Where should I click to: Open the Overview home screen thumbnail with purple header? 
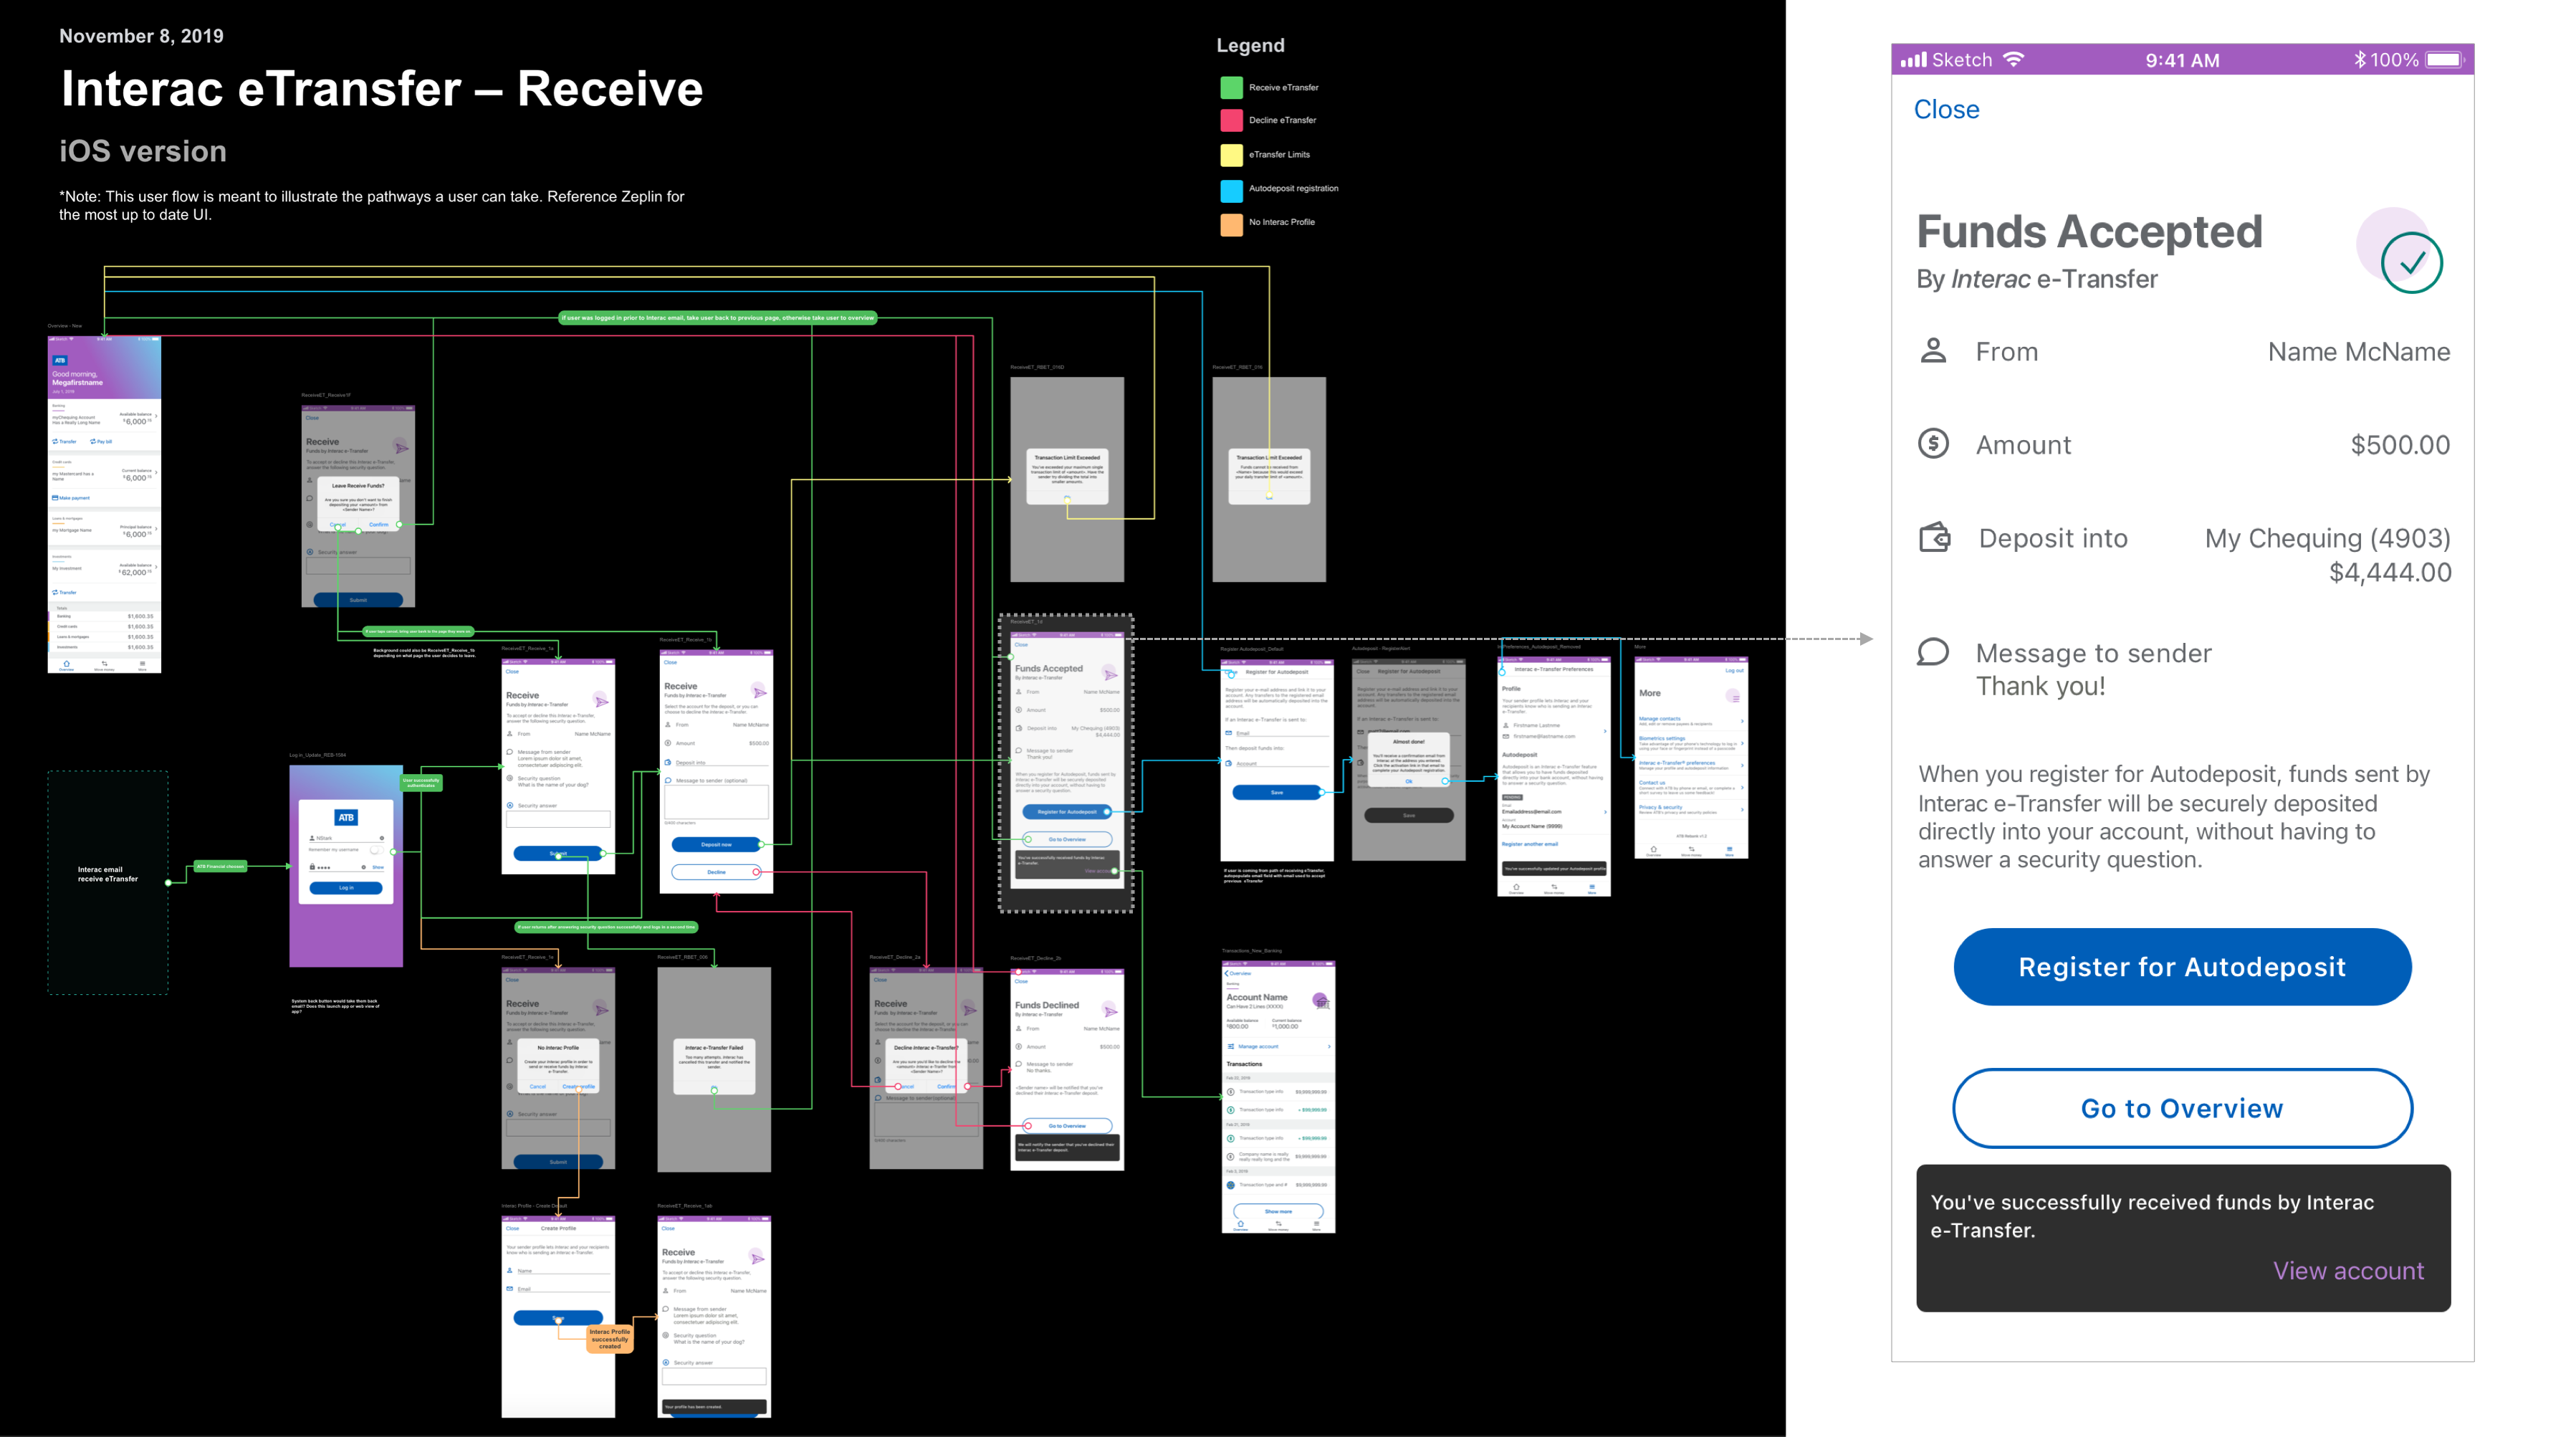point(104,504)
